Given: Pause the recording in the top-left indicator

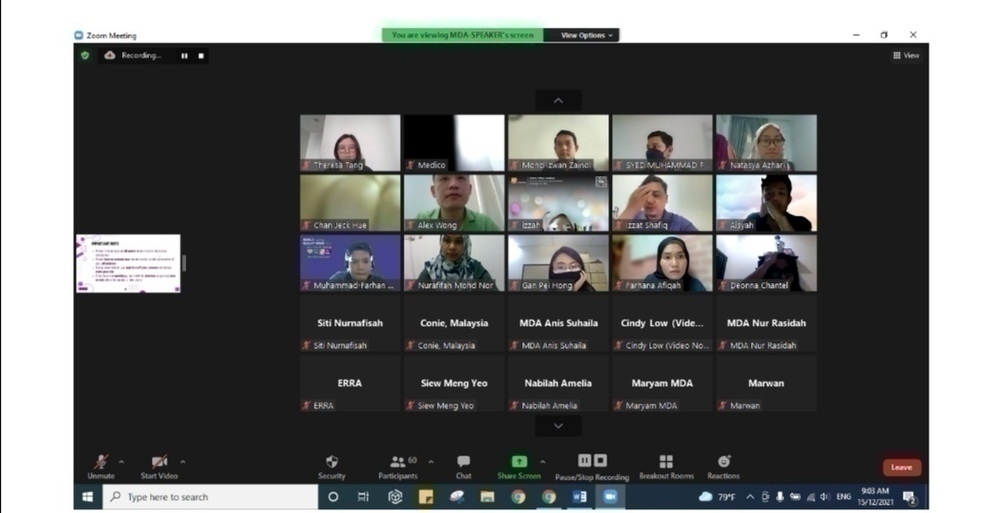Looking at the screenshot, I should tap(184, 56).
